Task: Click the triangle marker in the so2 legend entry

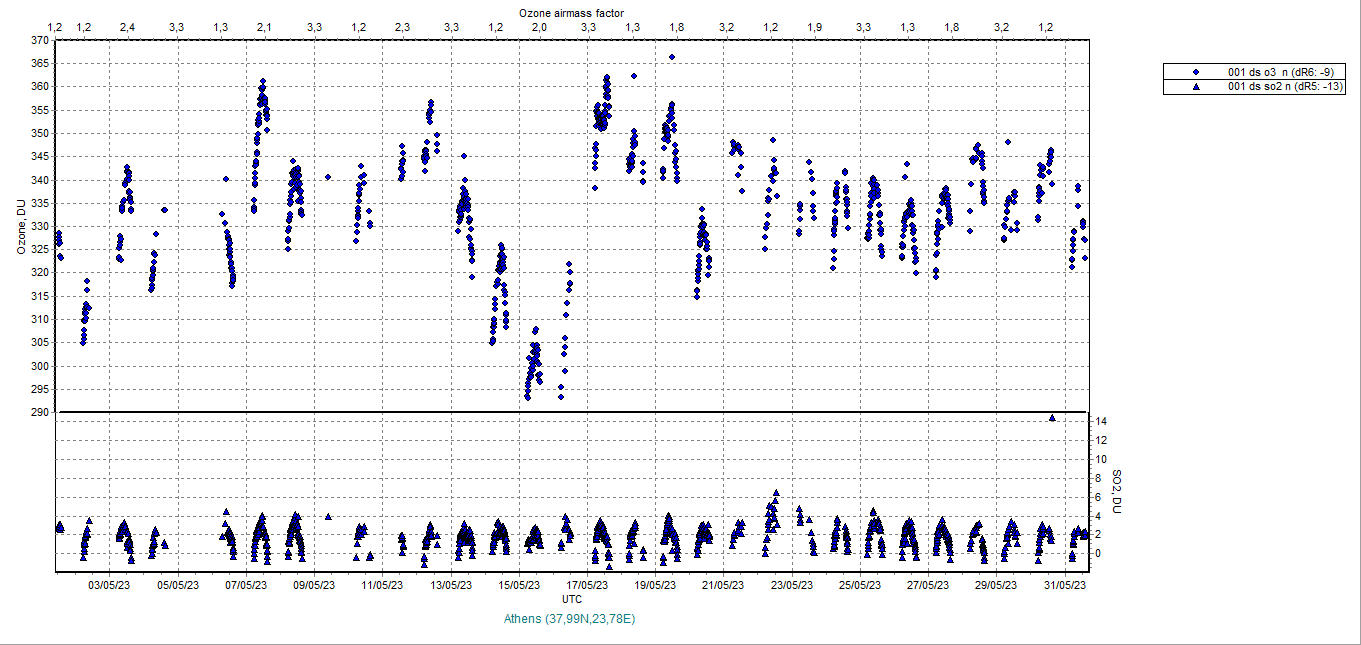Action: point(1196,87)
